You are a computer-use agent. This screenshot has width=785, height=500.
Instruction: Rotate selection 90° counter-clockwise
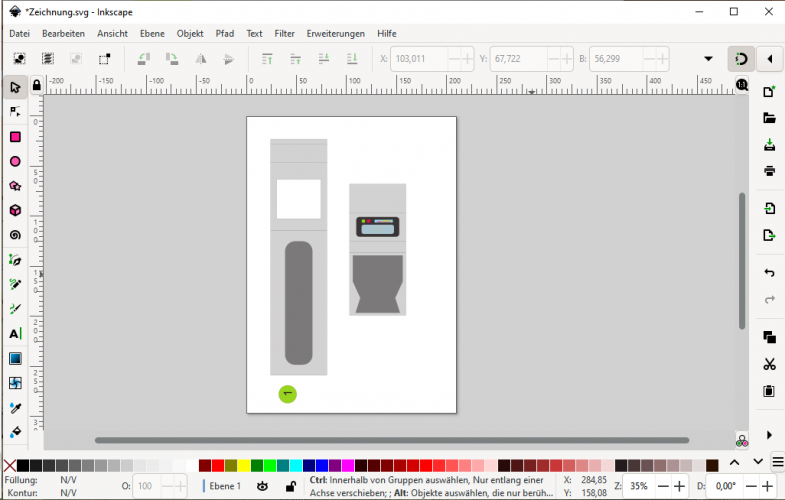(x=144, y=59)
